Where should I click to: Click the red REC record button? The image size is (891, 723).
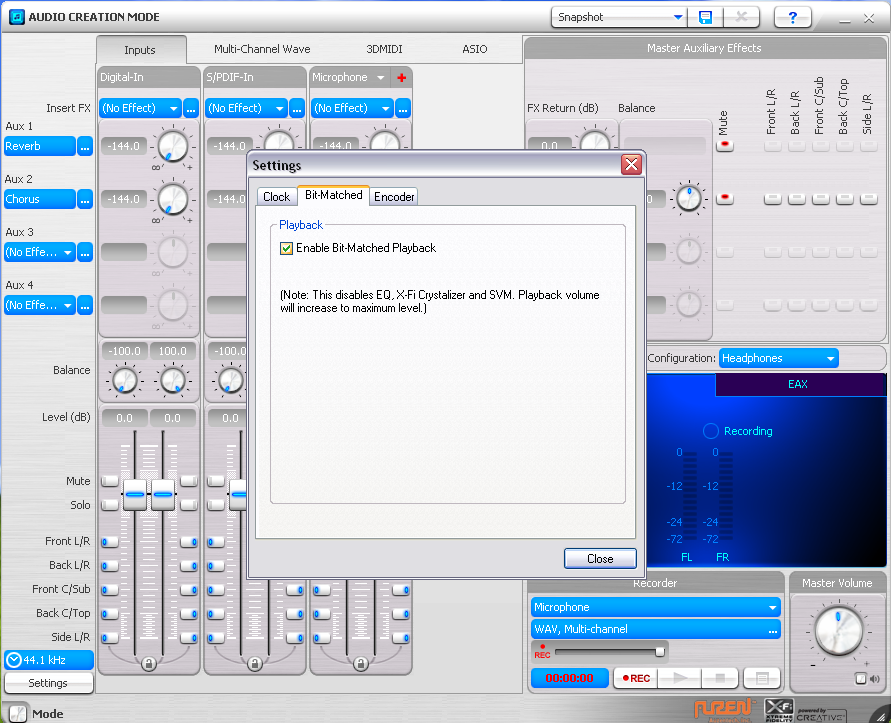(x=634, y=678)
